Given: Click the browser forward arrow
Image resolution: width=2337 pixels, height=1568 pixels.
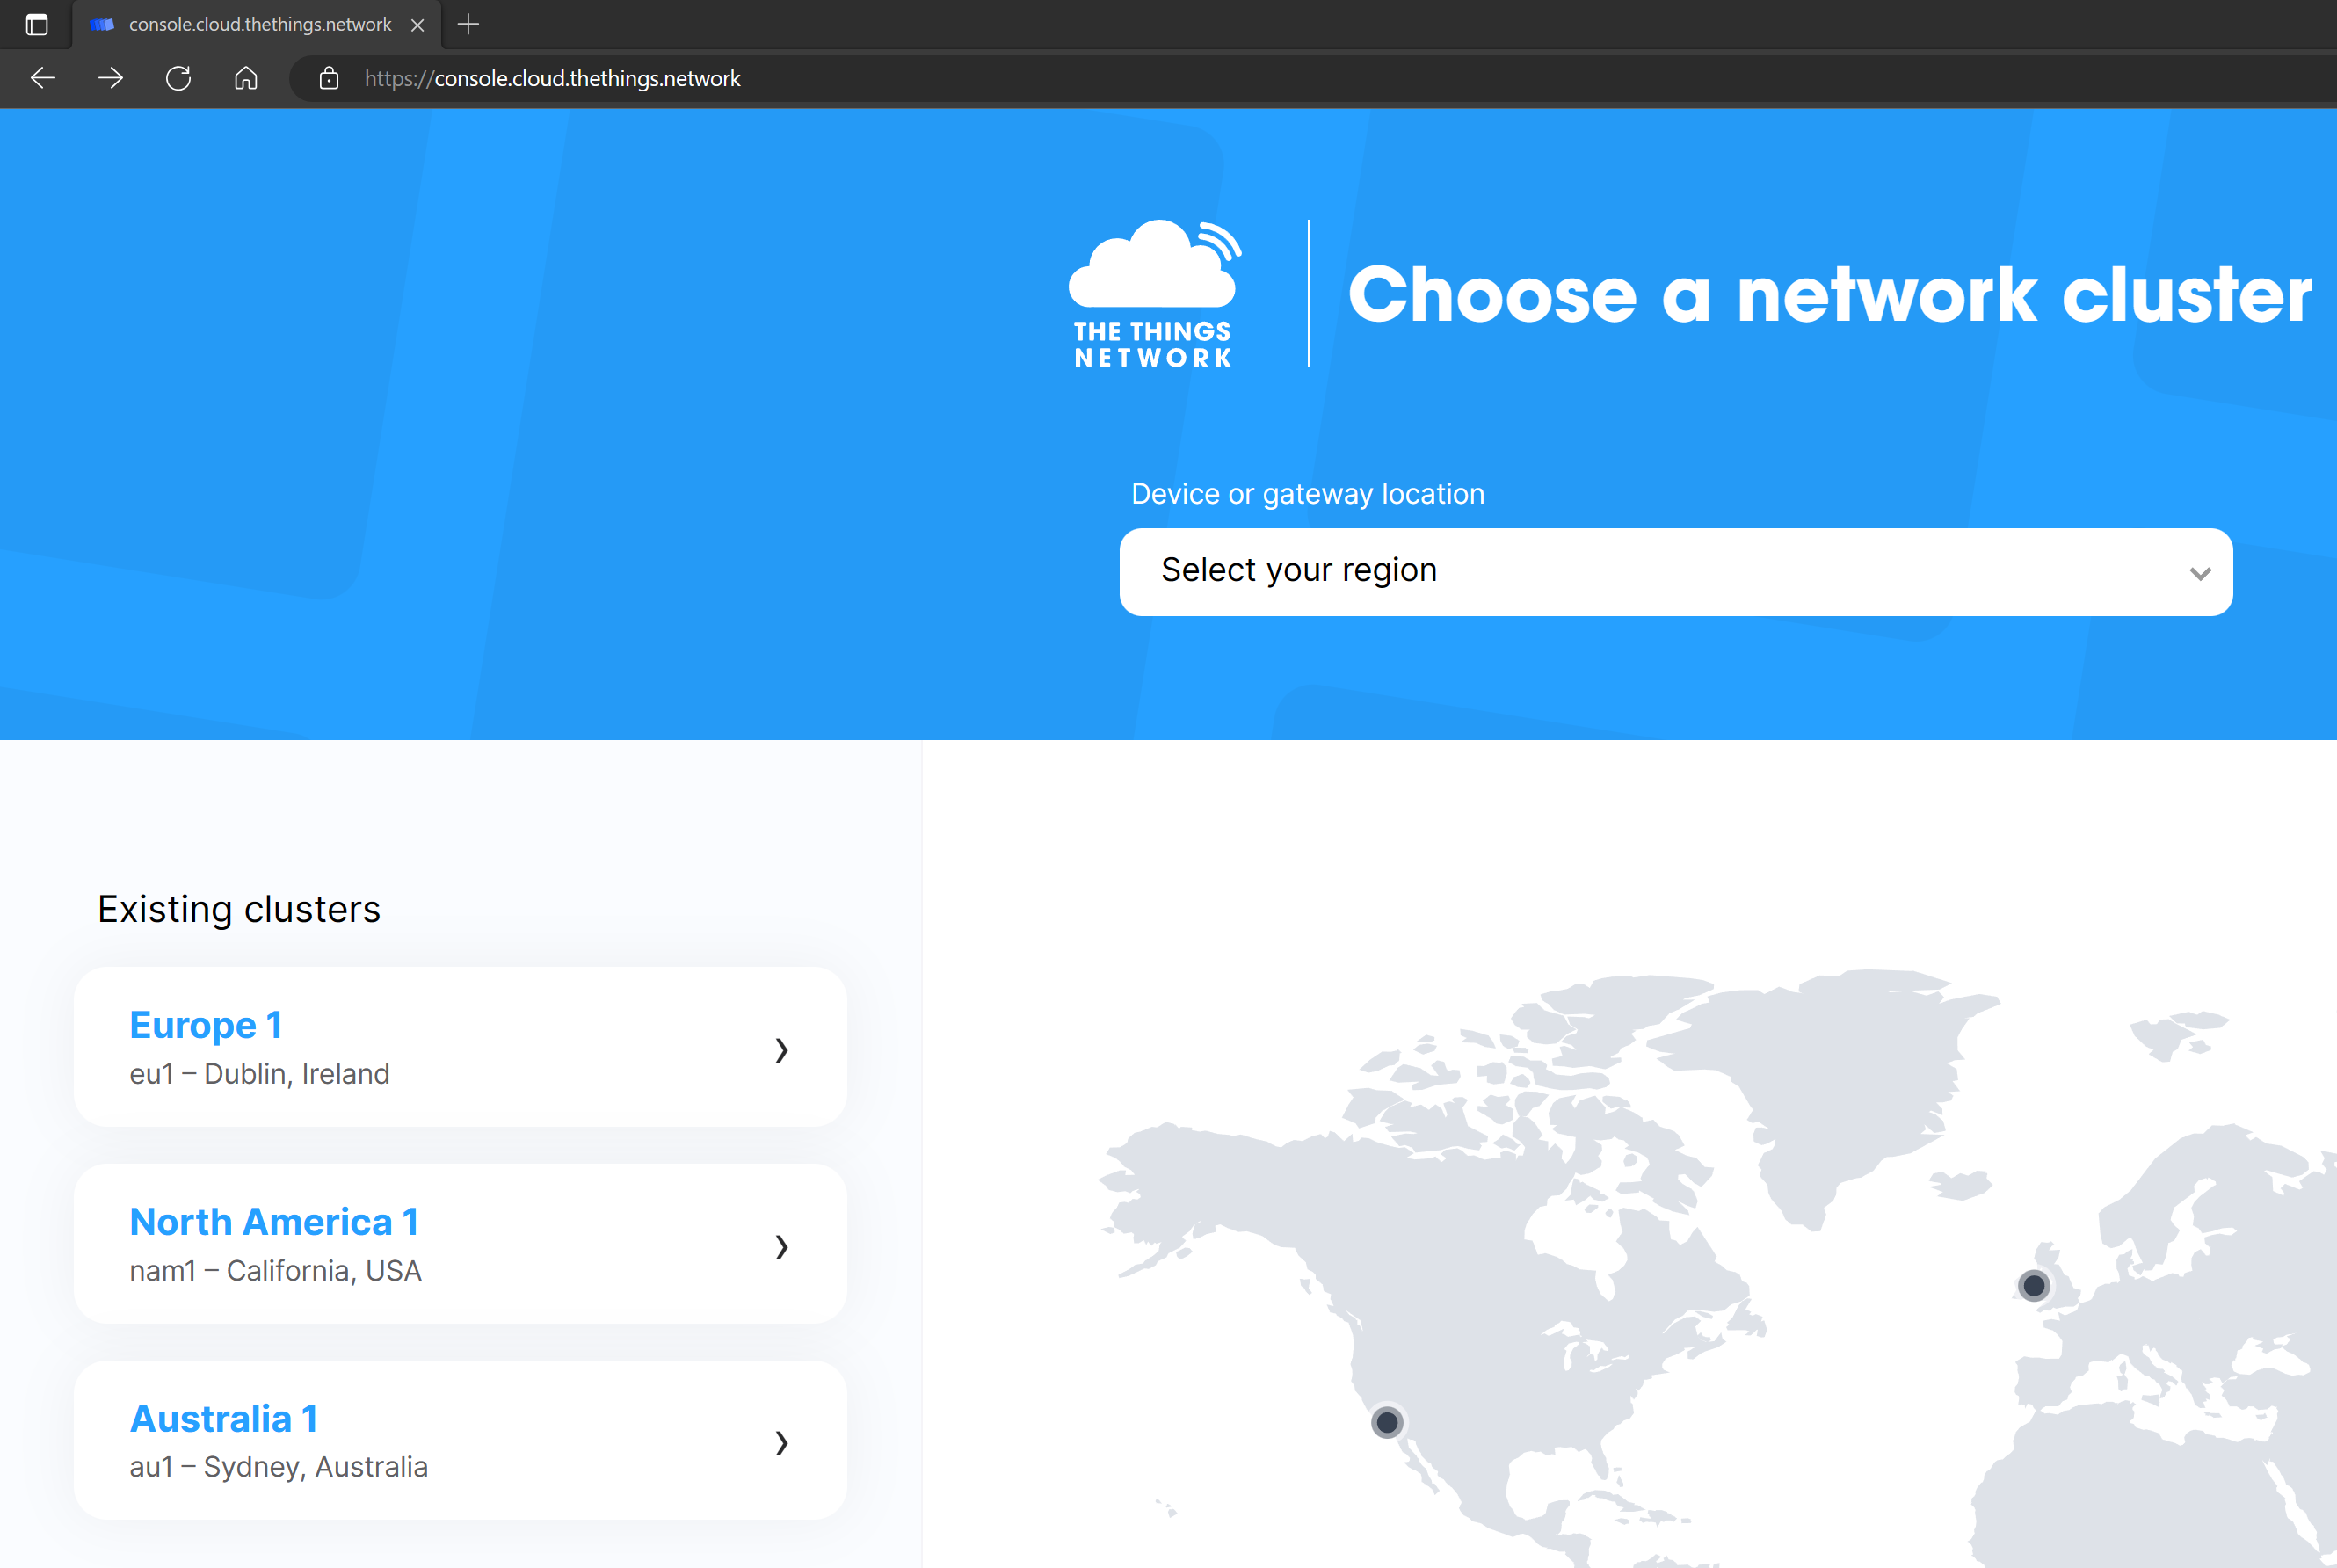Looking at the screenshot, I should tap(111, 78).
